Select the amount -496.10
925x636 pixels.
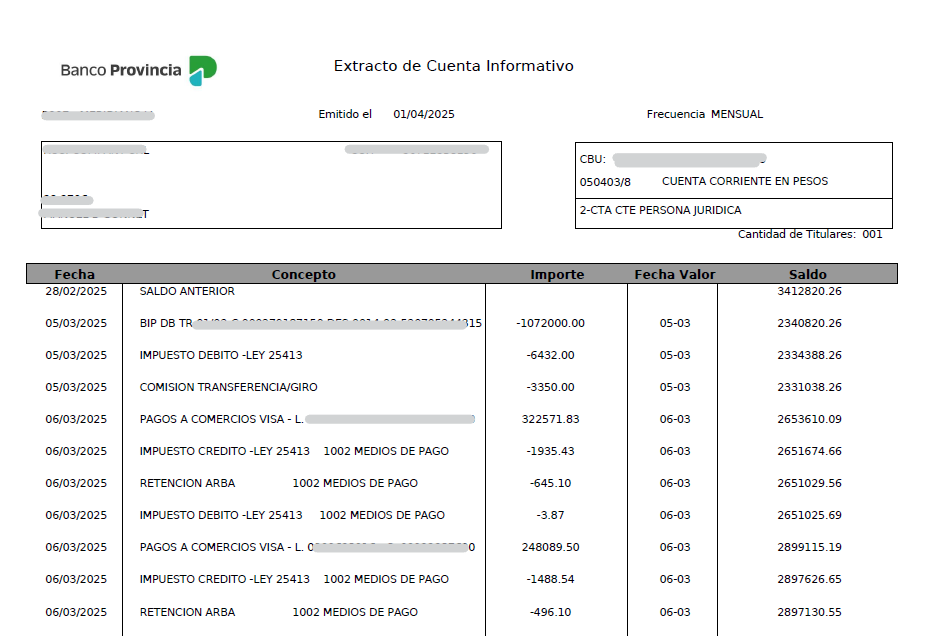(550, 612)
